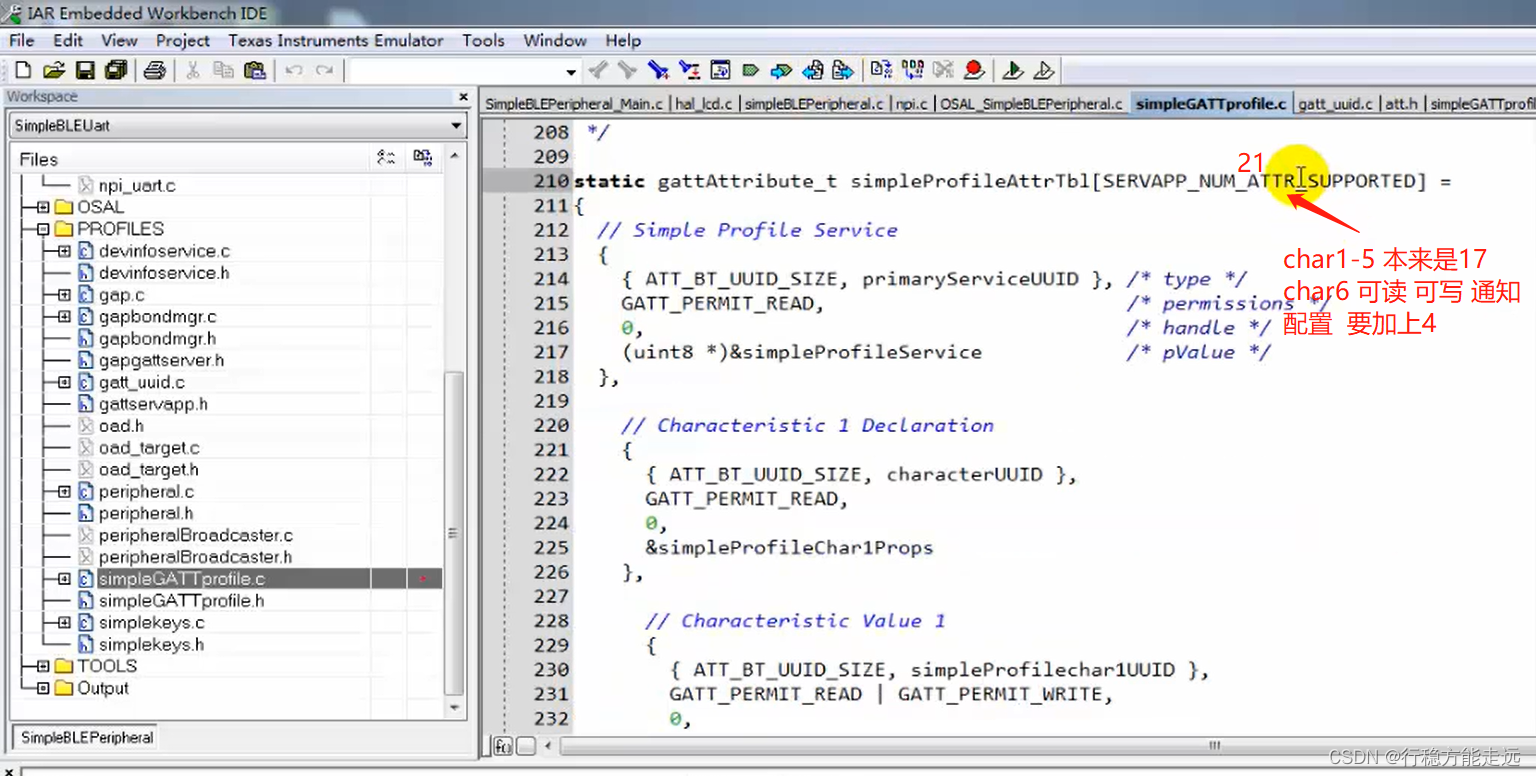
Task: Save the current file via floppy icon
Action: [x=85, y=70]
